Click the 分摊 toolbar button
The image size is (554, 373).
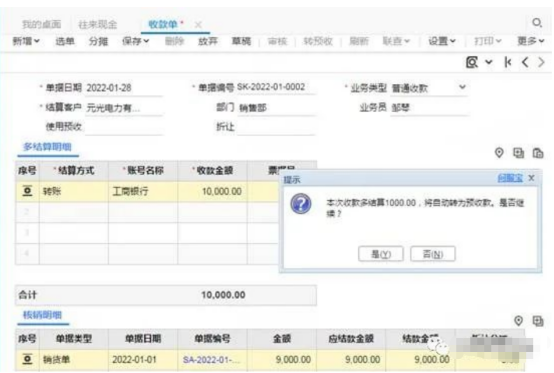[98, 41]
